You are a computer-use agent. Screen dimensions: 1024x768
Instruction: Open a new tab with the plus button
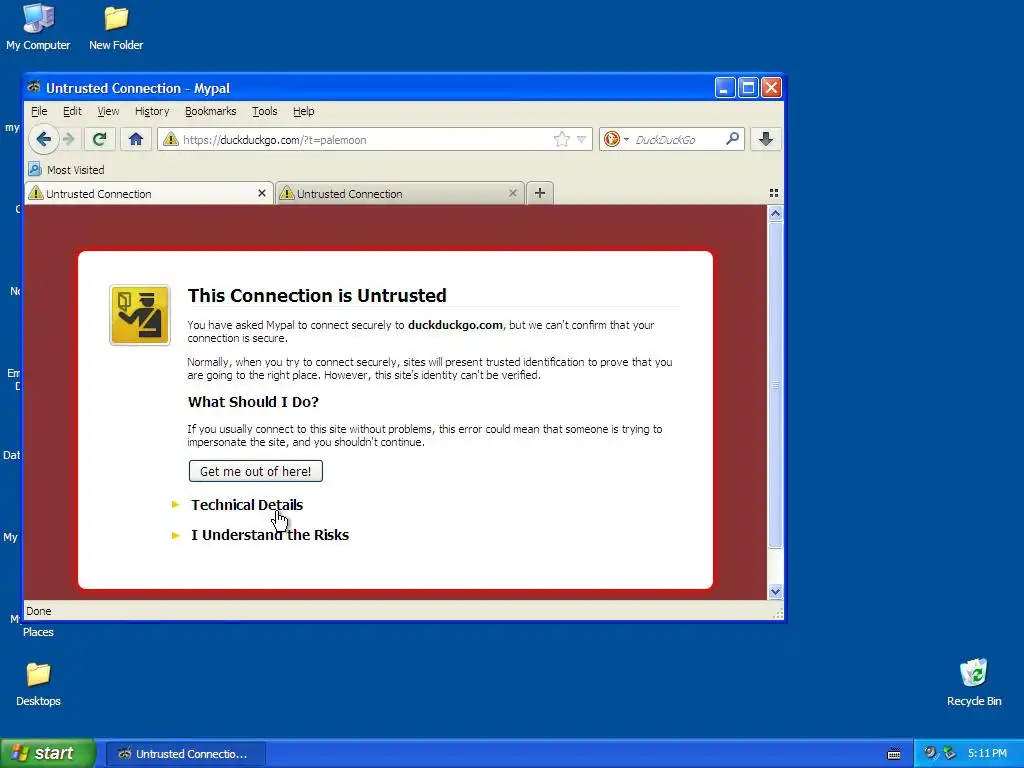(x=540, y=193)
